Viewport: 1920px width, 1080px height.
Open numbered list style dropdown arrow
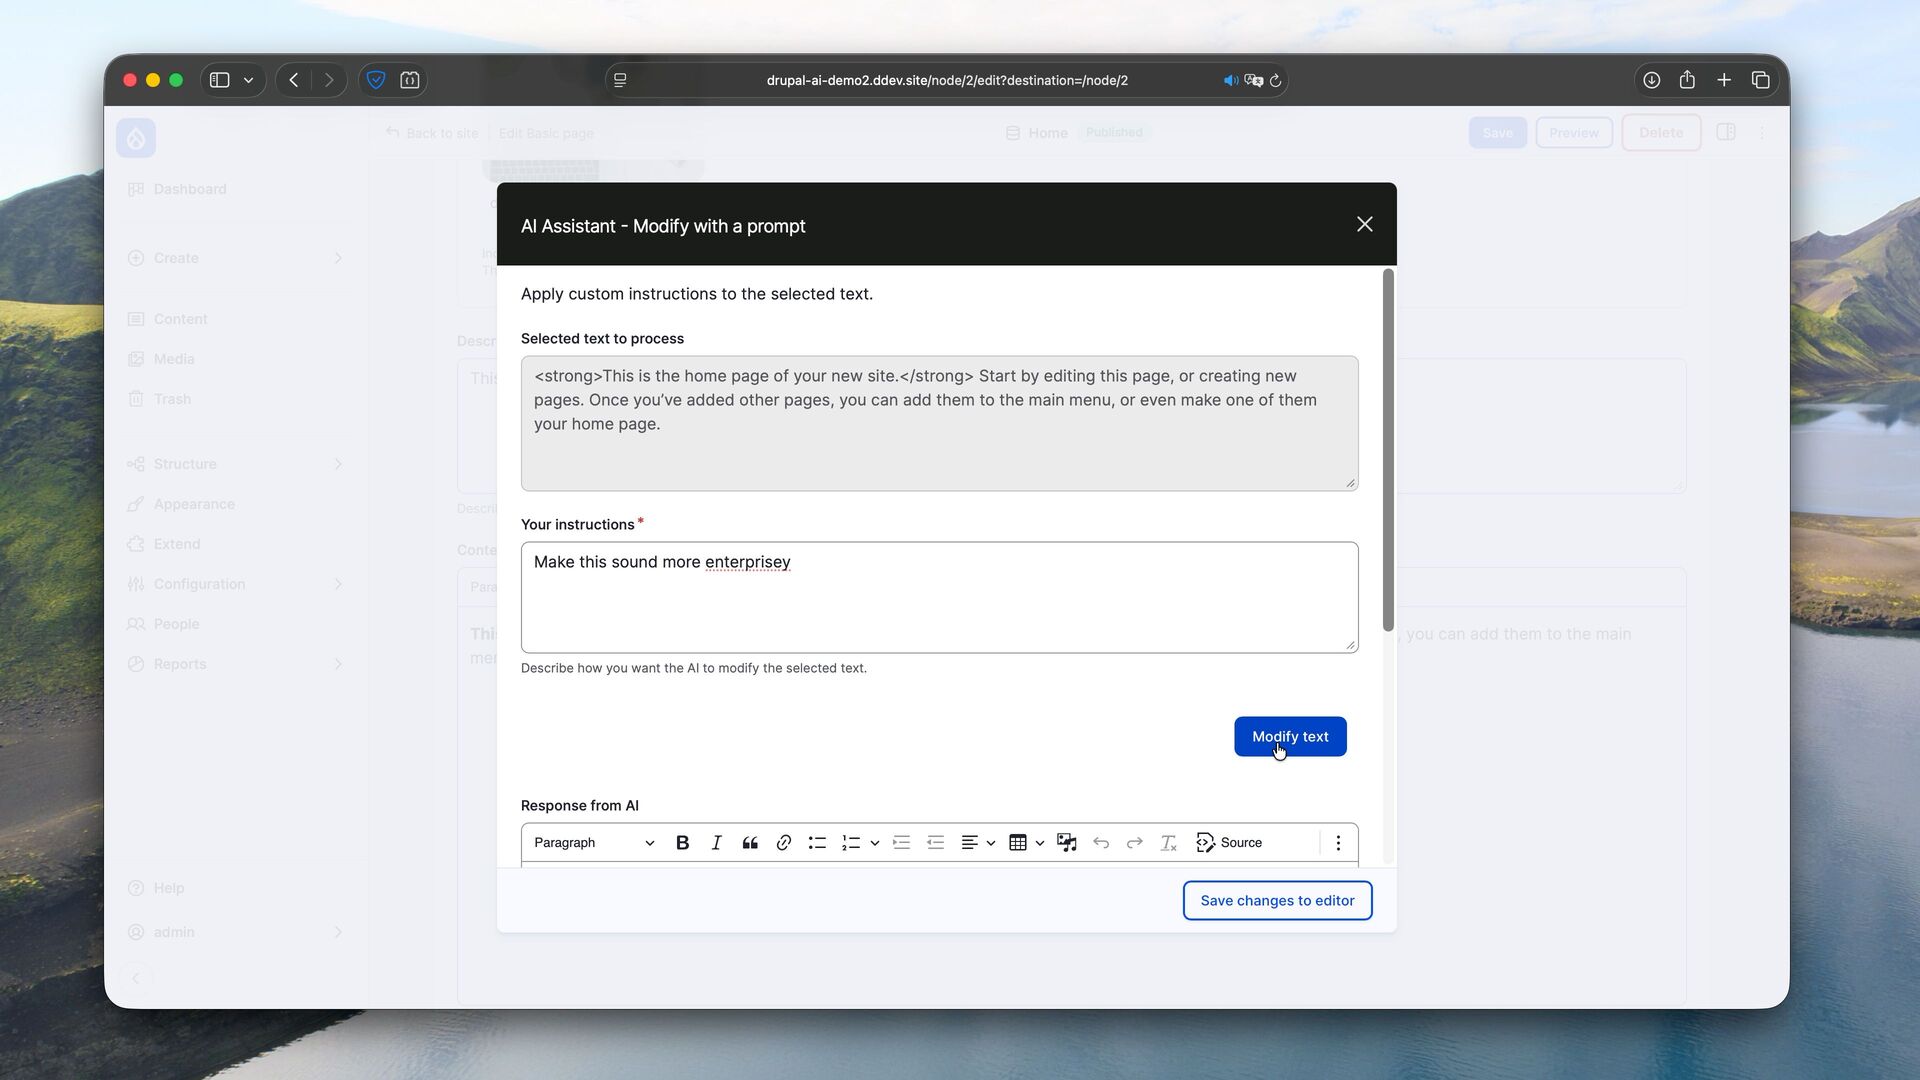[875, 843]
